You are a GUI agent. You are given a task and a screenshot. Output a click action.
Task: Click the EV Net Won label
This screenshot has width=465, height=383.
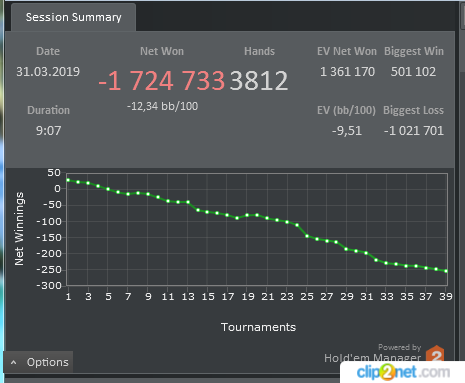[x=347, y=51]
